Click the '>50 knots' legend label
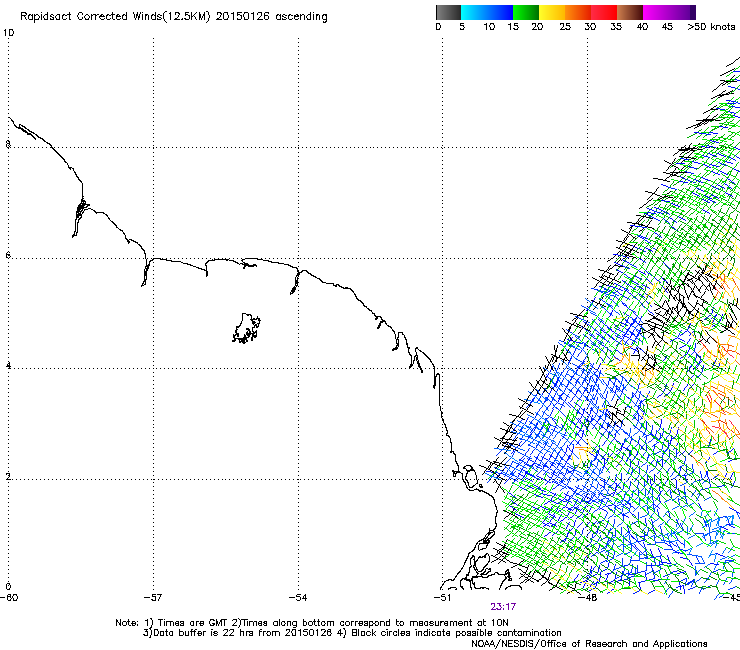Viewport: 740px width, 650px height. 711,27
